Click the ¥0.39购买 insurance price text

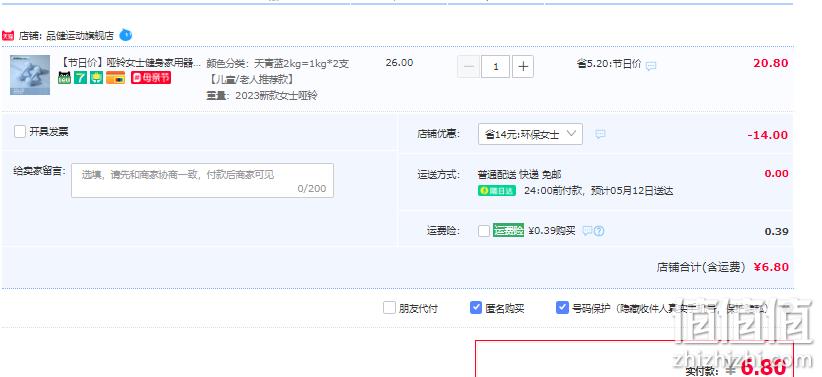pyautogui.click(x=551, y=230)
